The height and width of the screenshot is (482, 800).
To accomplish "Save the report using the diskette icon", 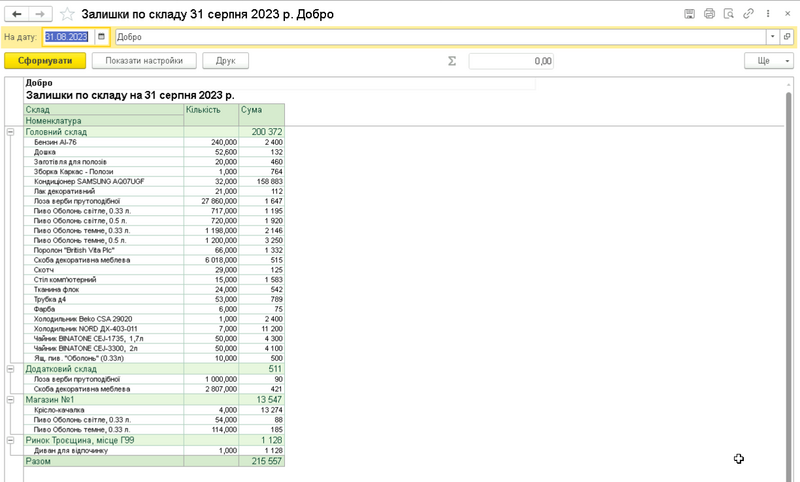I will pyautogui.click(x=689, y=14).
